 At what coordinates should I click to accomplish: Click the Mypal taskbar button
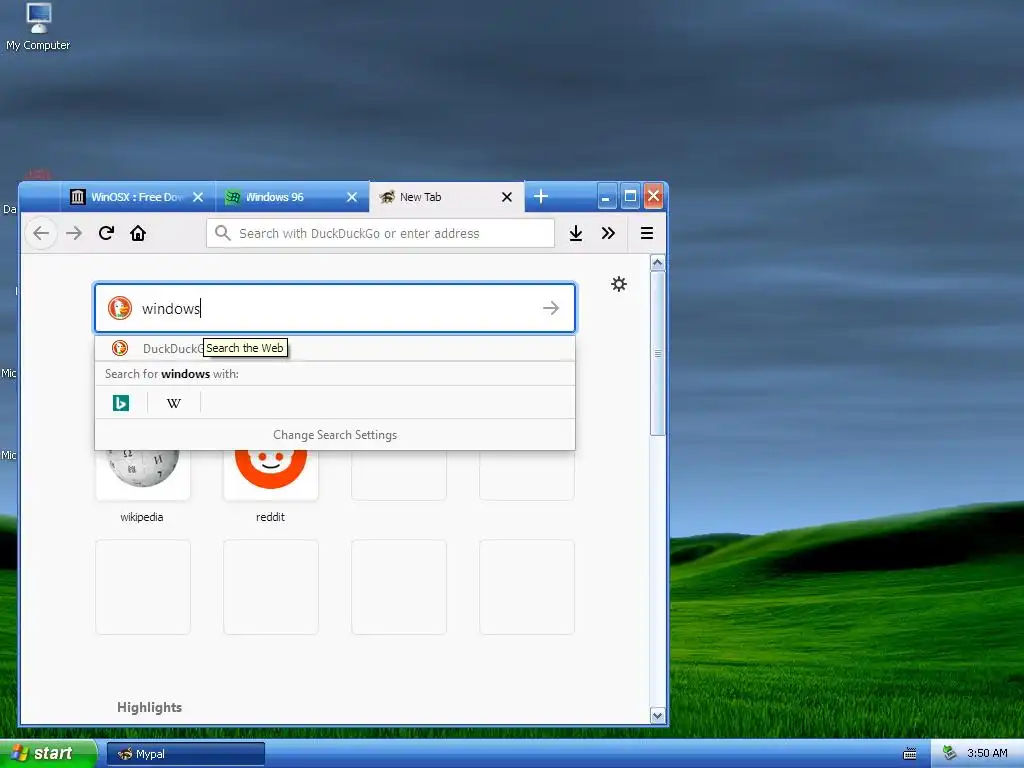[x=186, y=754]
